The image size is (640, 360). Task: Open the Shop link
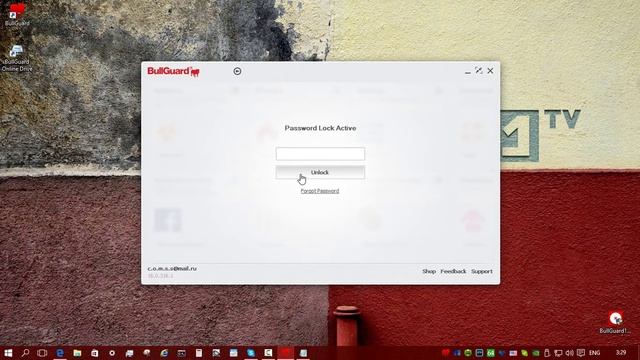coord(429,271)
